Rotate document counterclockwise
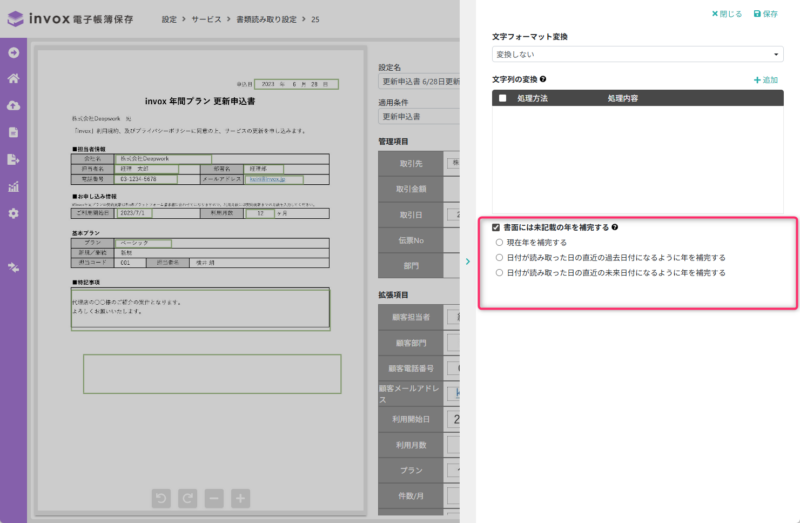 [161, 498]
